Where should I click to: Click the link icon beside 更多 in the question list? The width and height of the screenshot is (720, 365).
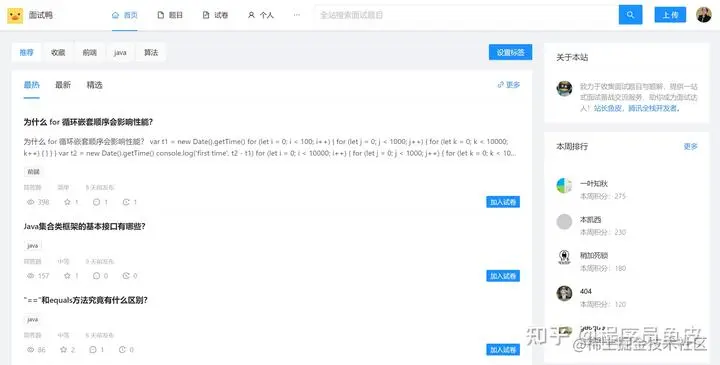tap(501, 84)
